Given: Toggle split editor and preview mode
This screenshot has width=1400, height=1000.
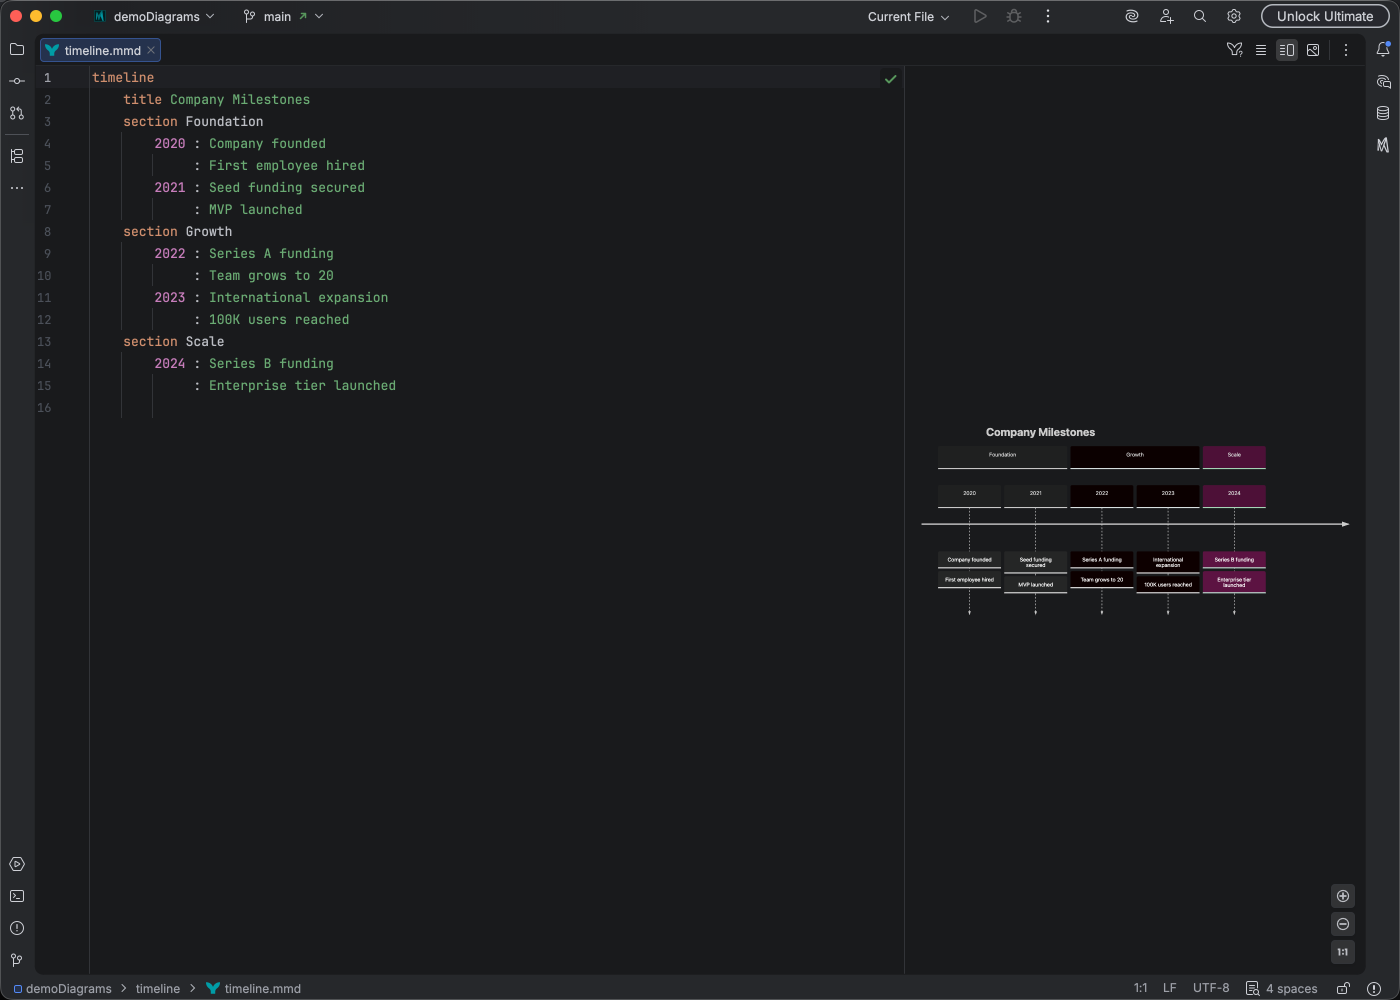Looking at the screenshot, I should [x=1287, y=49].
